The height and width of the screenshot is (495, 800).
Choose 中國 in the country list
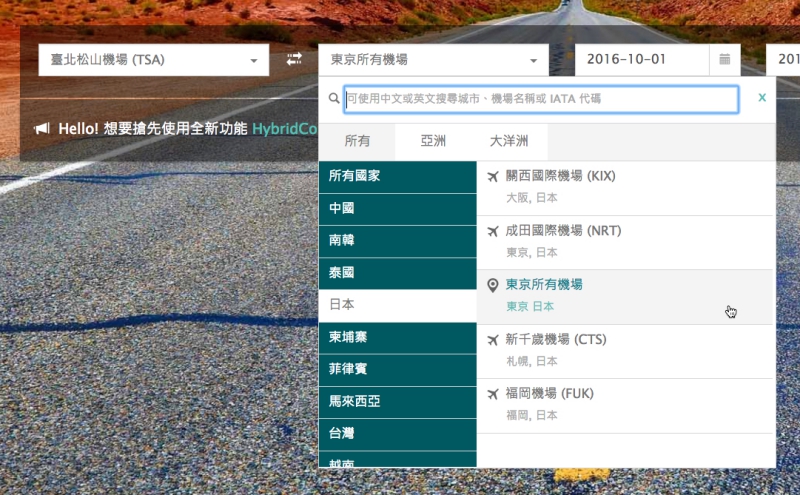click(397, 209)
